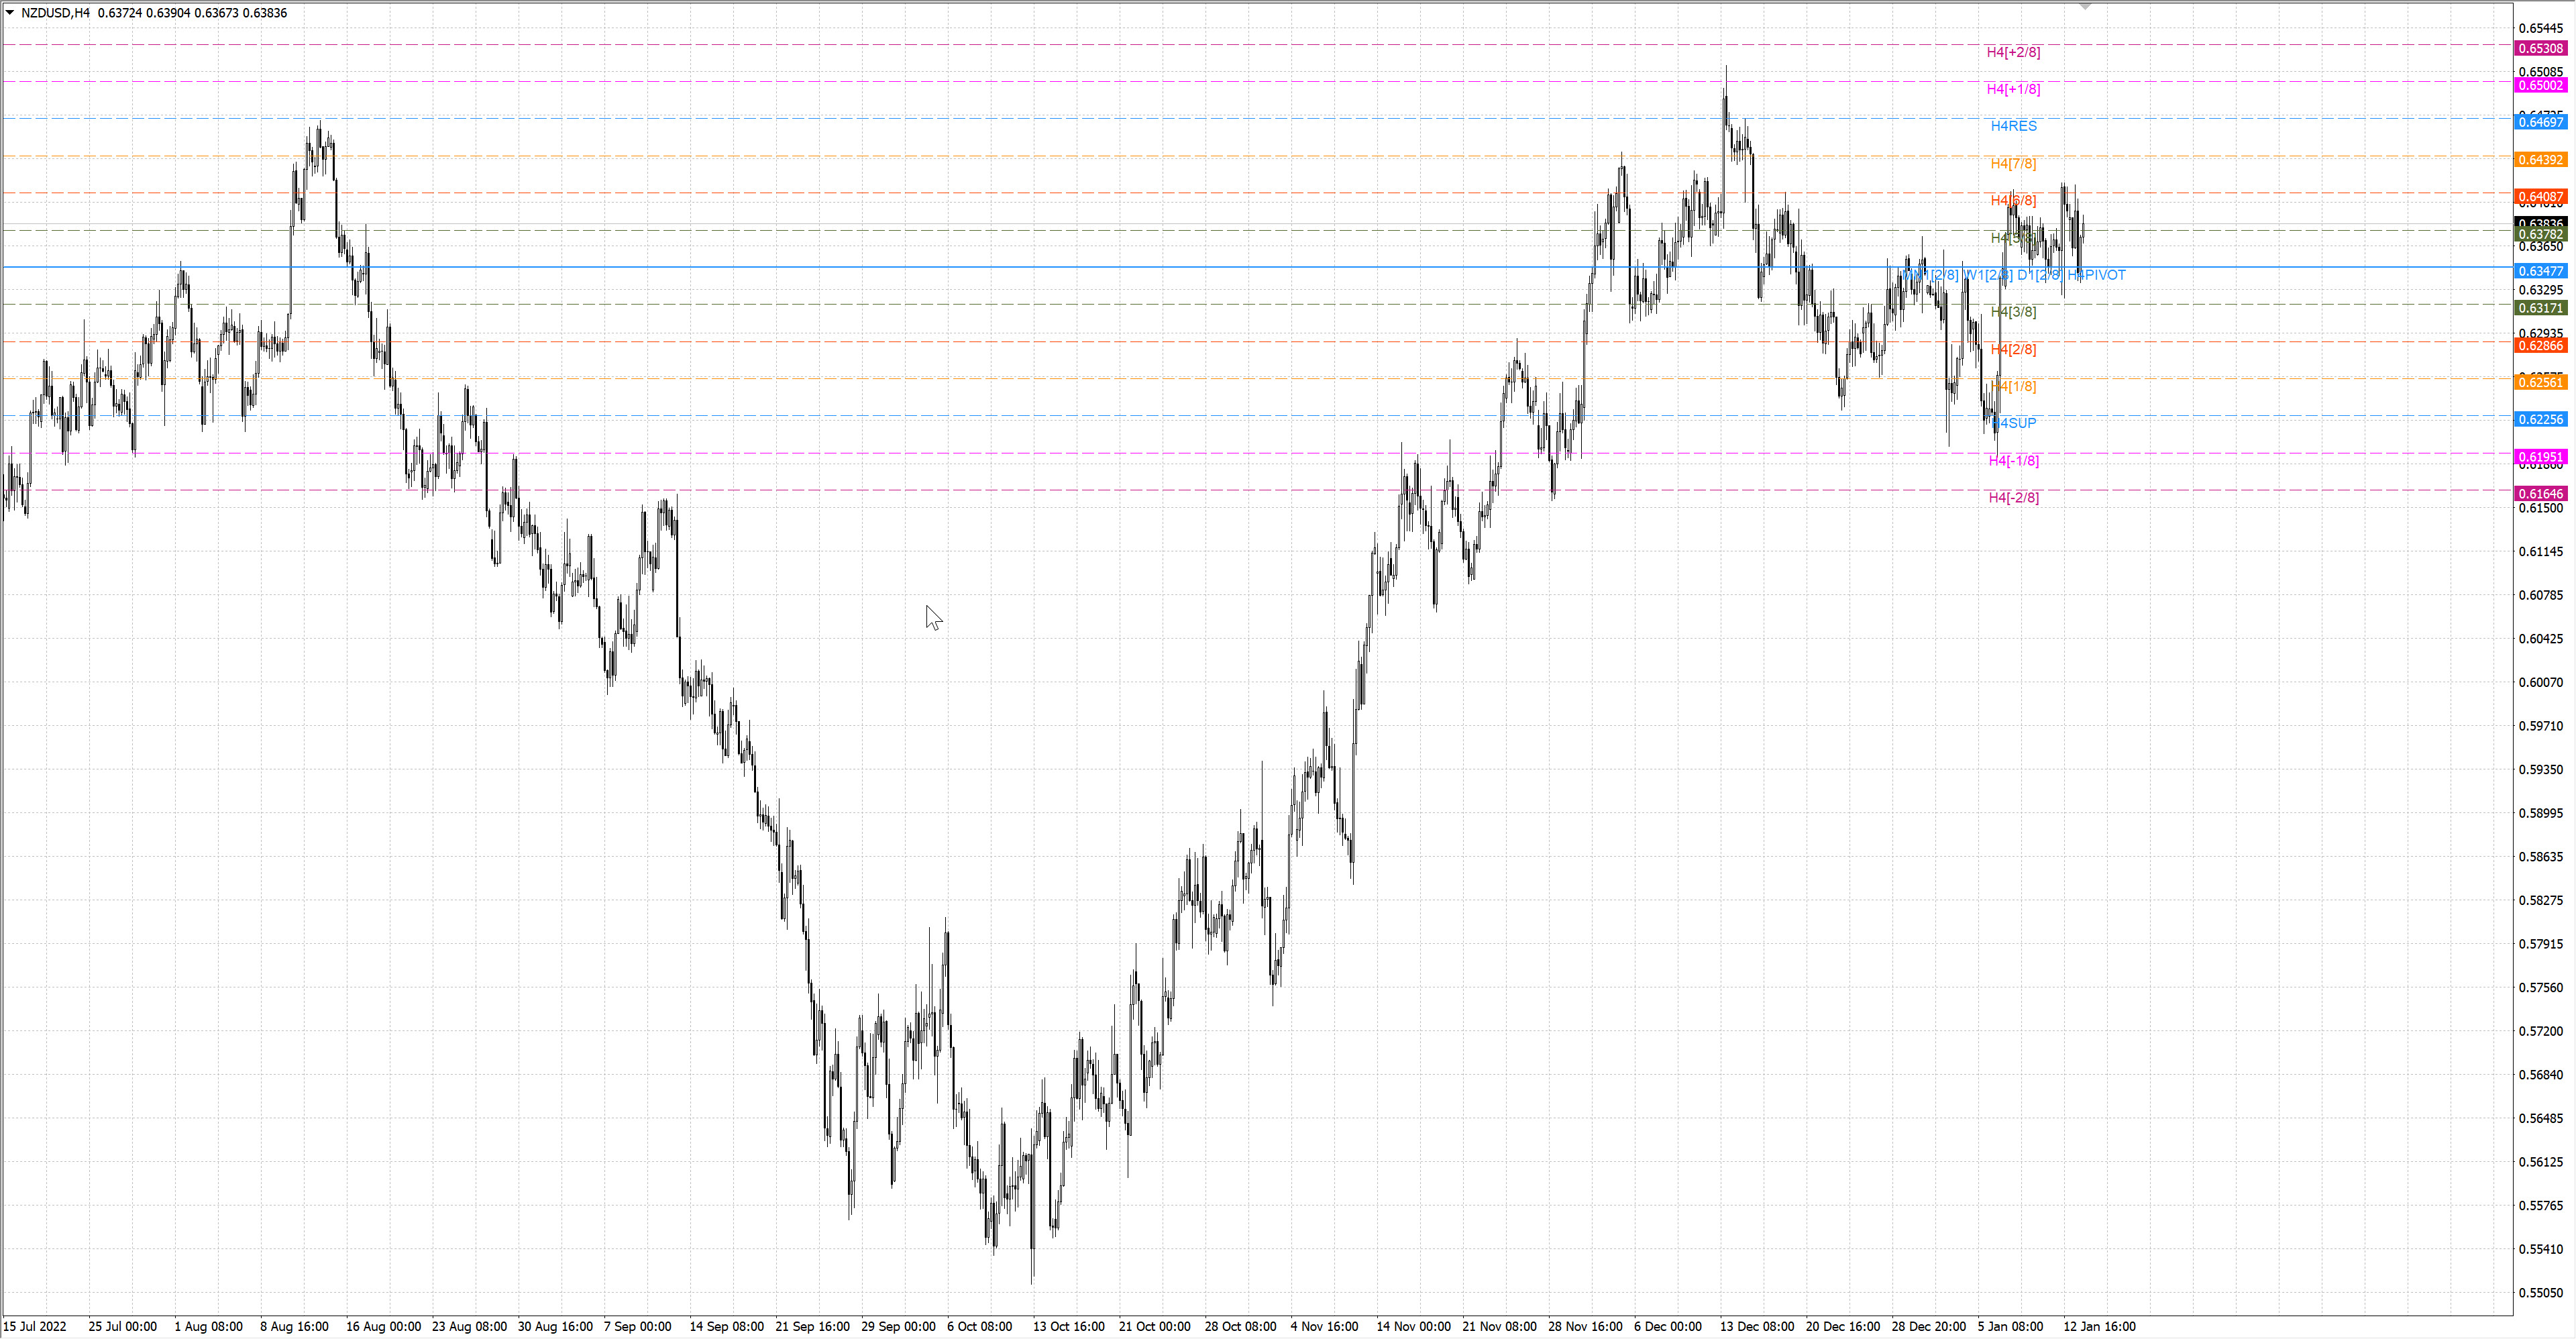Click the 14 Nov 00:00 time label
Viewport: 2576px width, 1339px height.
pyautogui.click(x=1413, y=1327)
